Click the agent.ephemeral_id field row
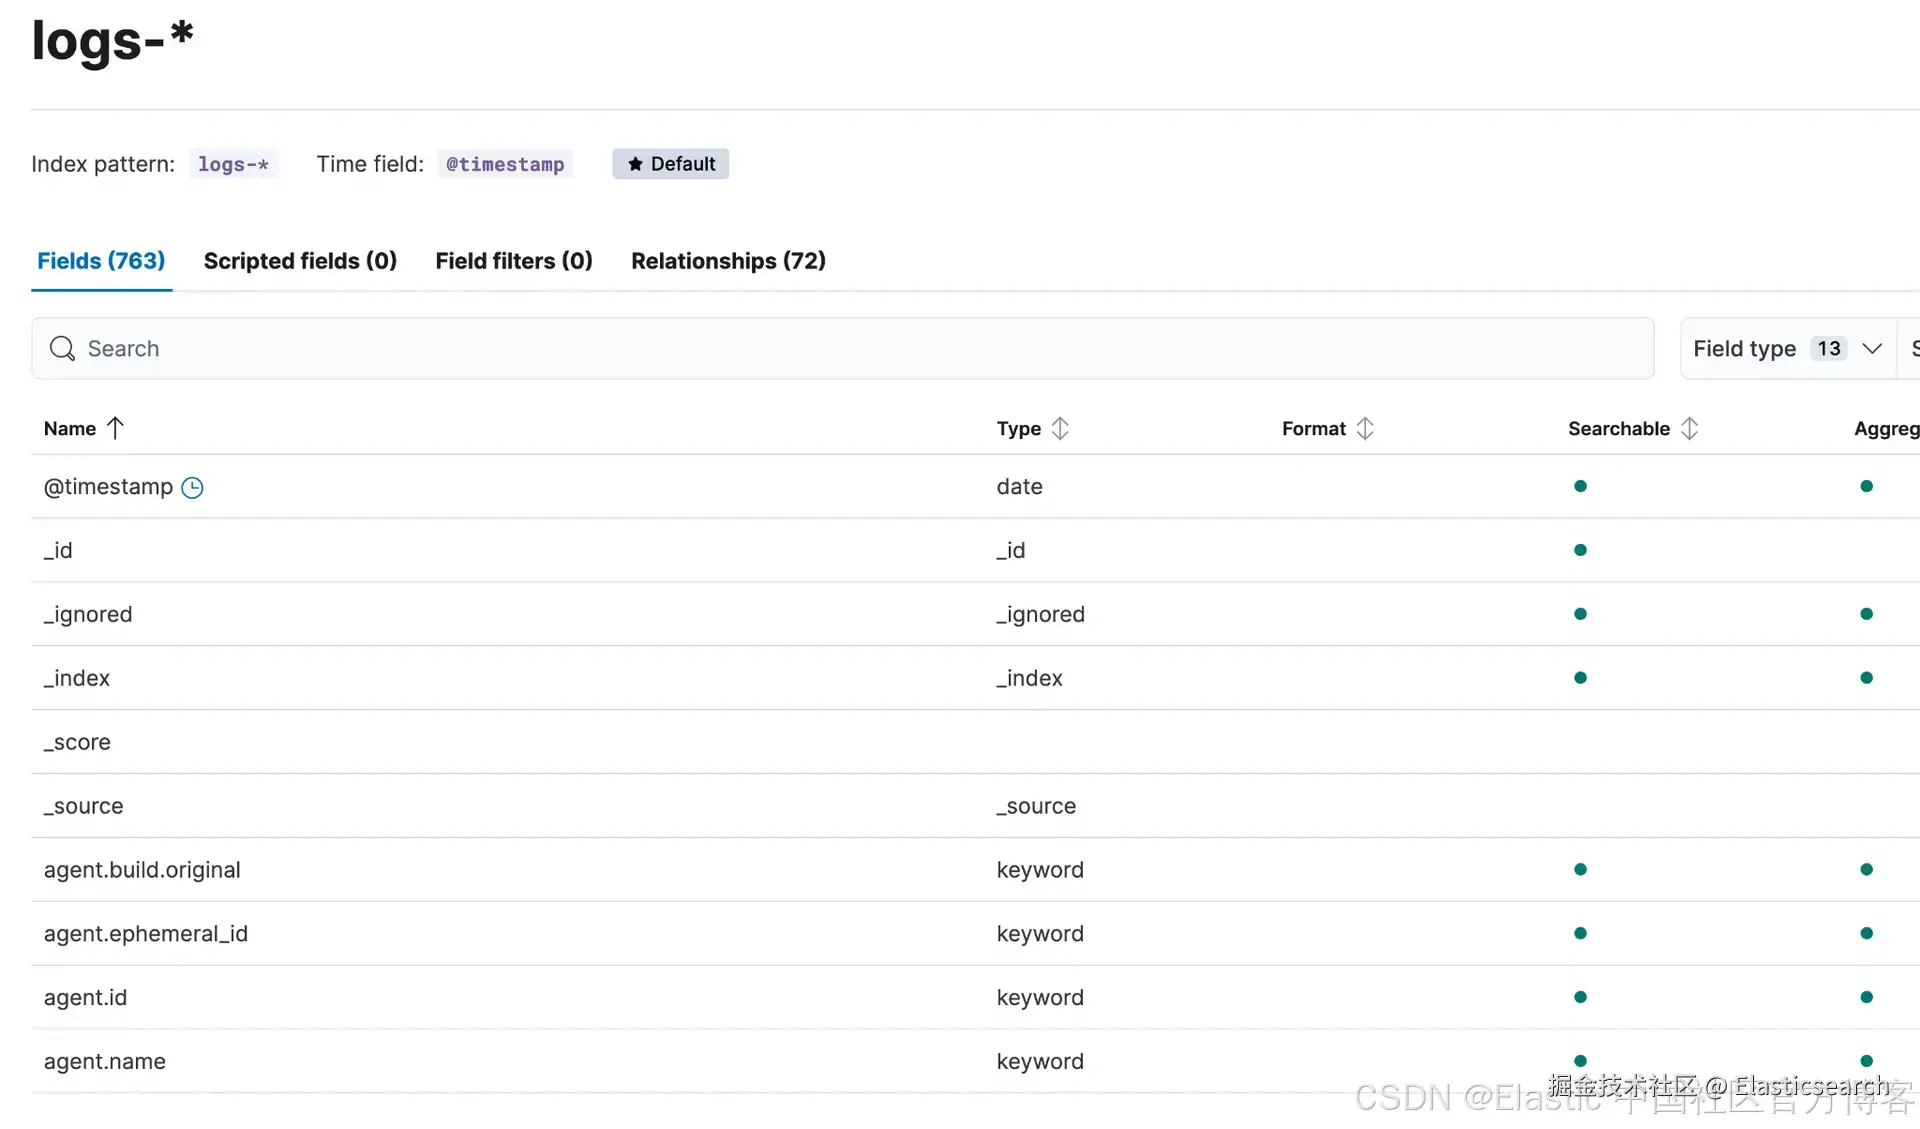Image resolution: width=1920 pixels, height=1129 pixels. (146, 933)
